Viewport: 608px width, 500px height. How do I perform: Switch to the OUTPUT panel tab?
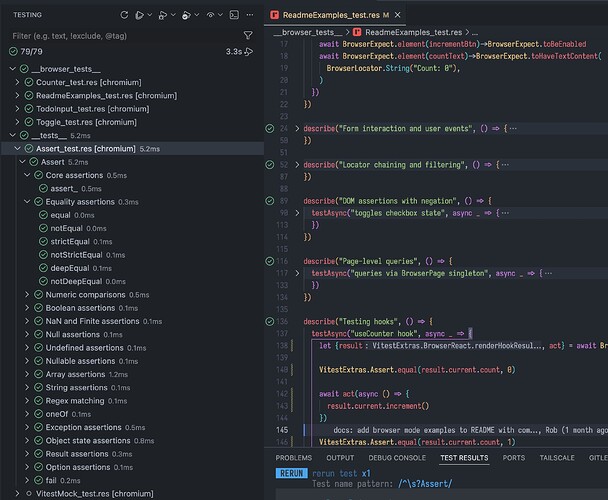340,458
